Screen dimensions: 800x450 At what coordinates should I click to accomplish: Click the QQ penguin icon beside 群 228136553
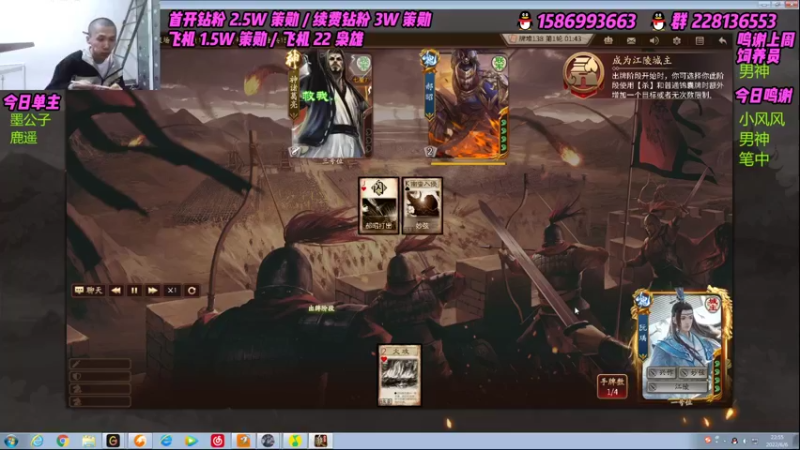659,21
